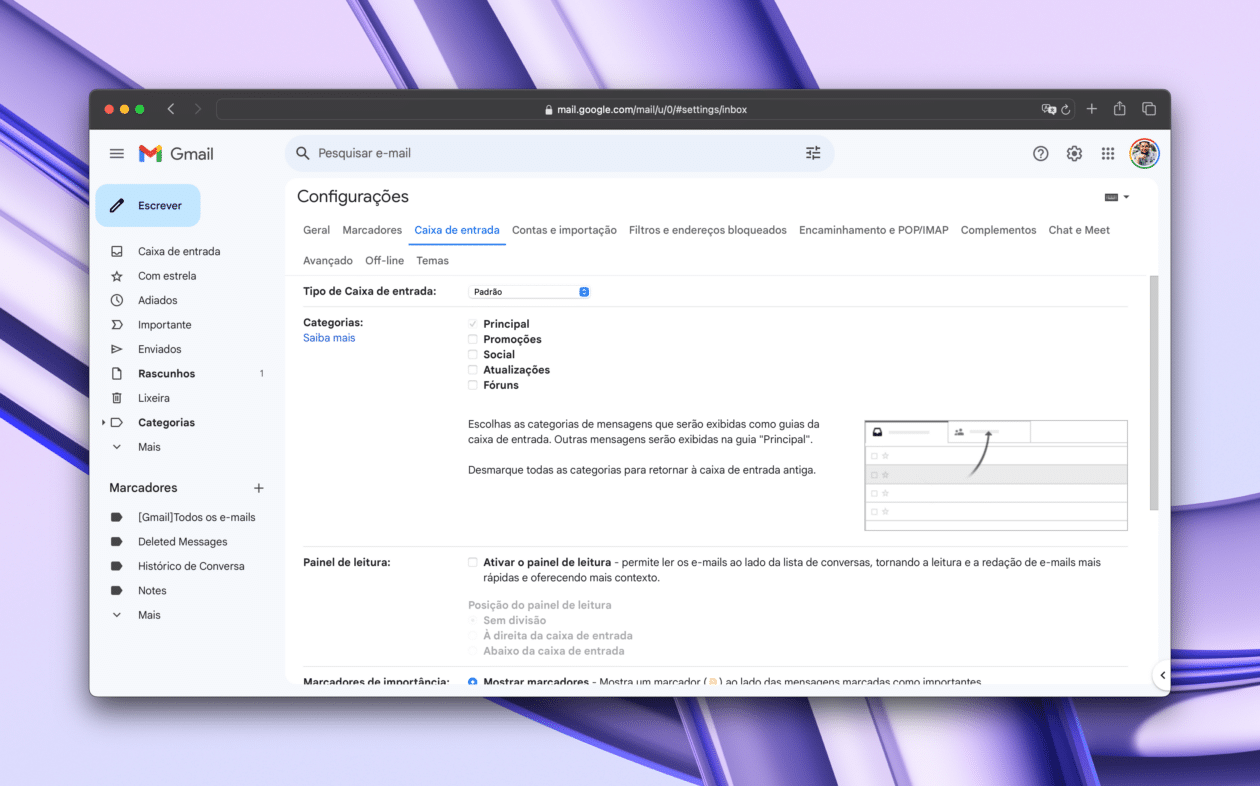Open the keyboard input tools dropdown

click(x=1117, y=197)
